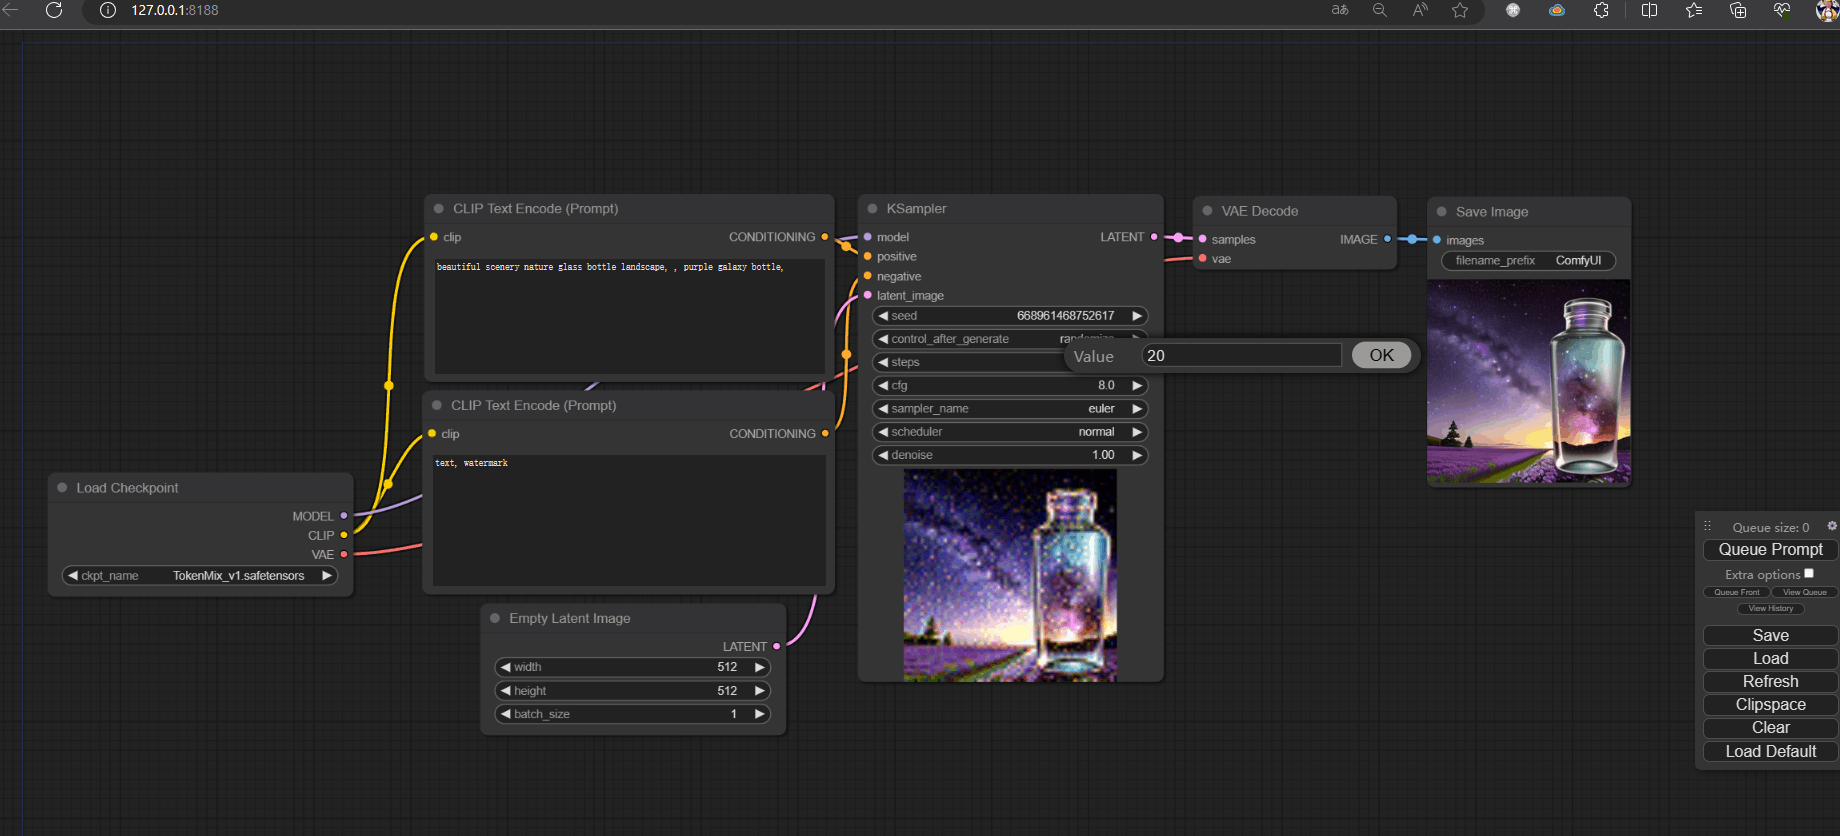Click the Value input field showing 20
The width and height of the screenshot is (1840, 836).
tap(1240, 356)
